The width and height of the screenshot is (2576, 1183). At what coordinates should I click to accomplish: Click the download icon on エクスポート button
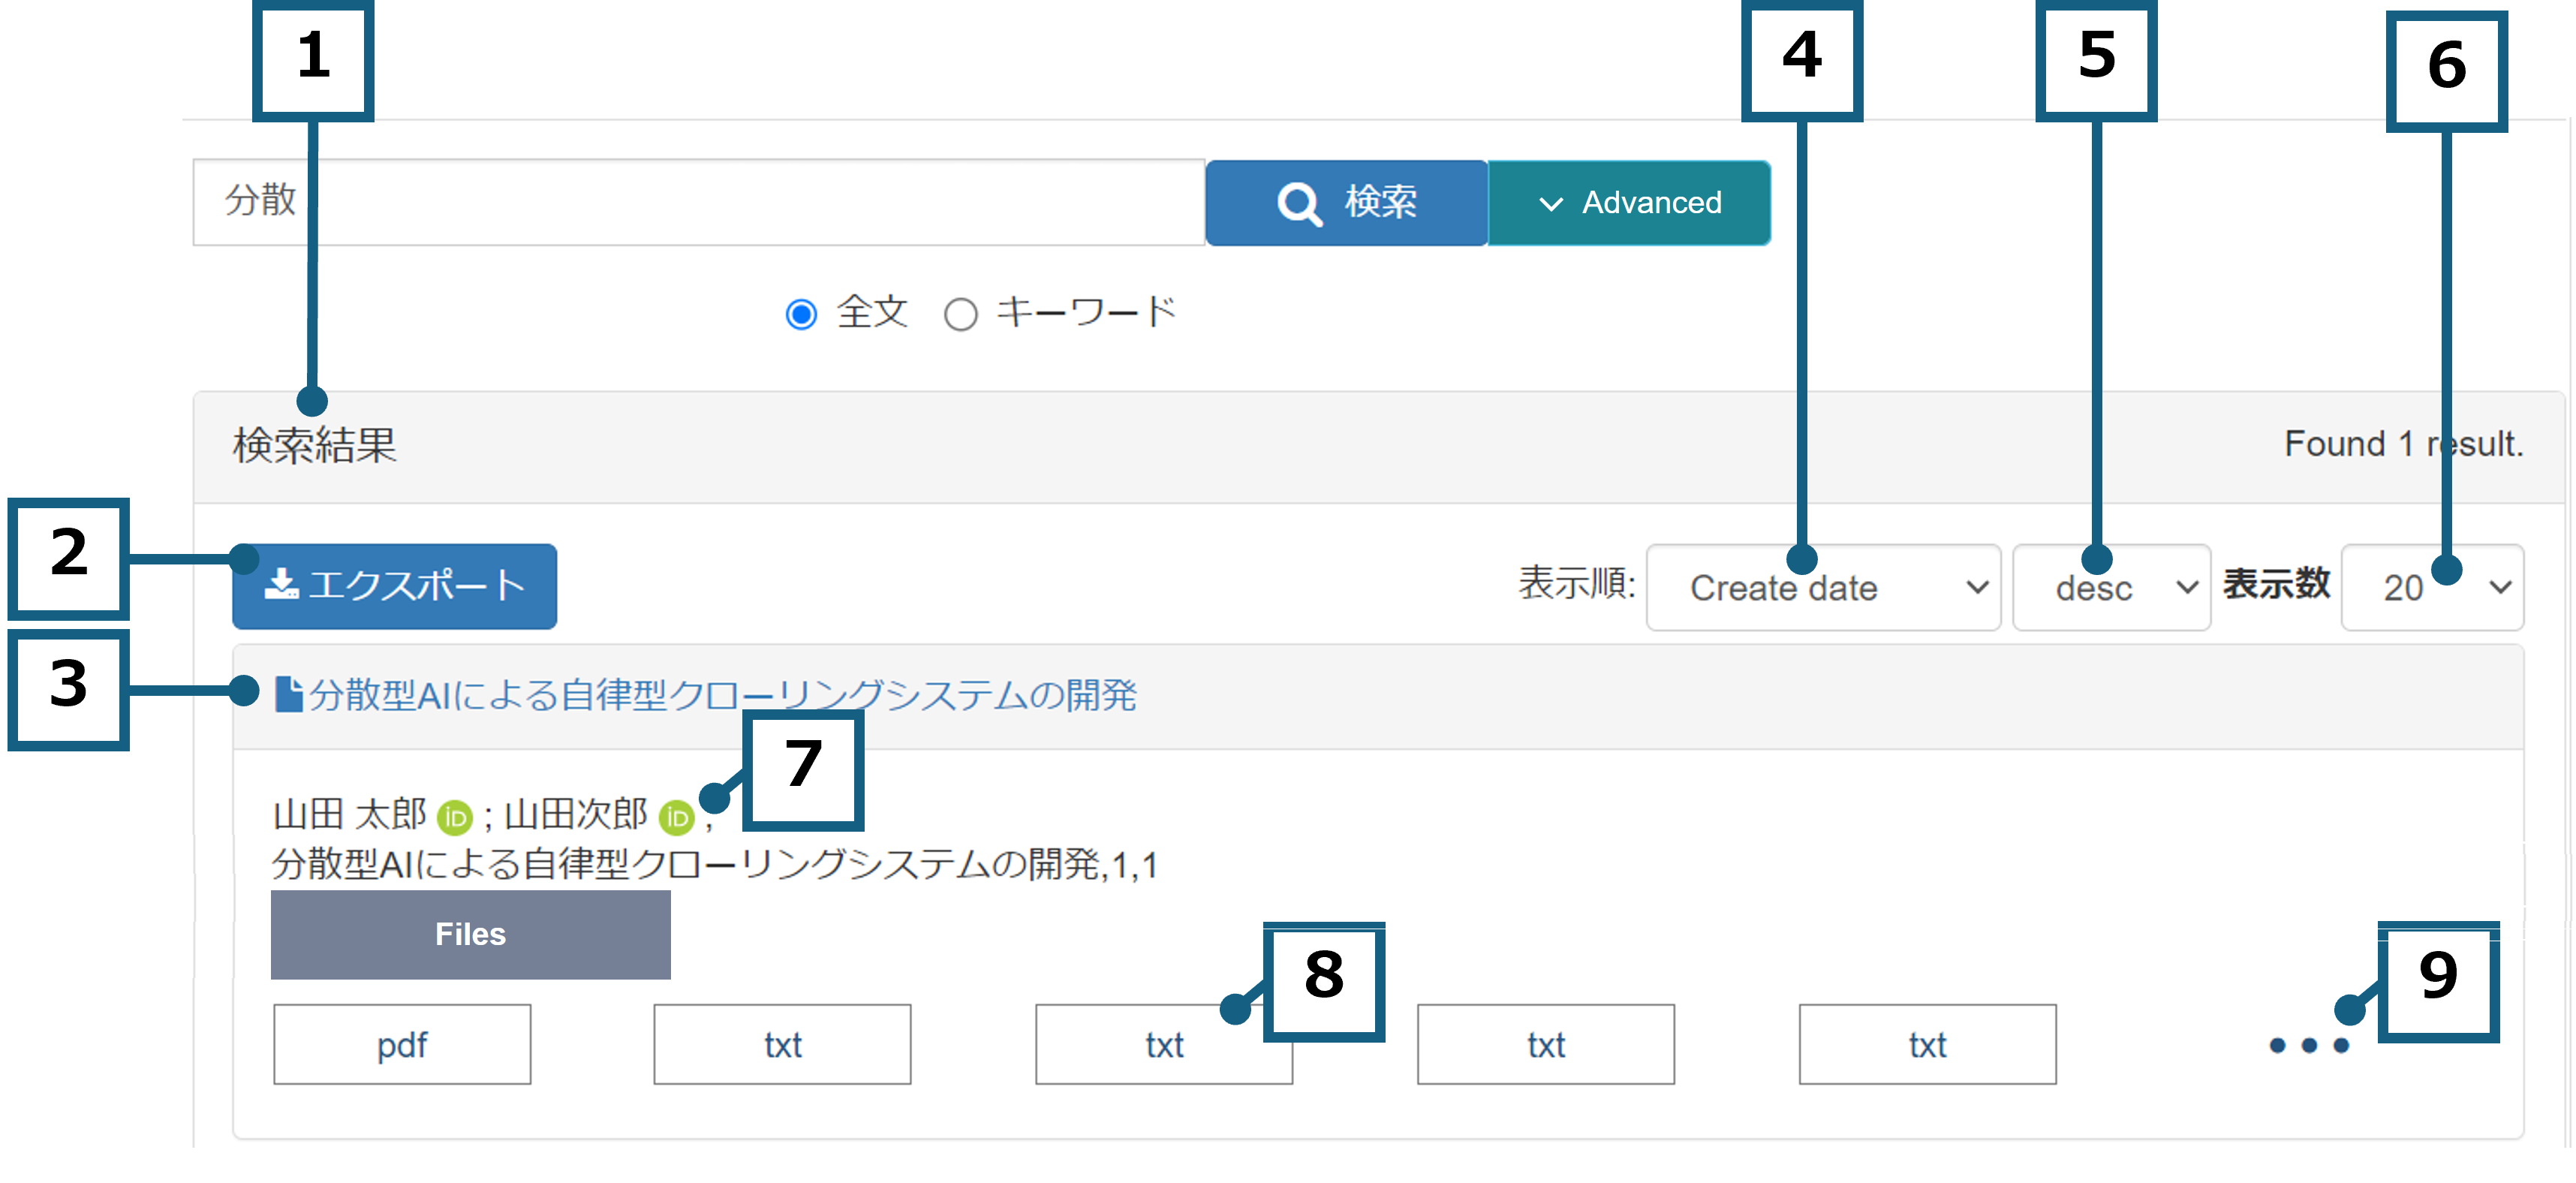click(283, 586)
